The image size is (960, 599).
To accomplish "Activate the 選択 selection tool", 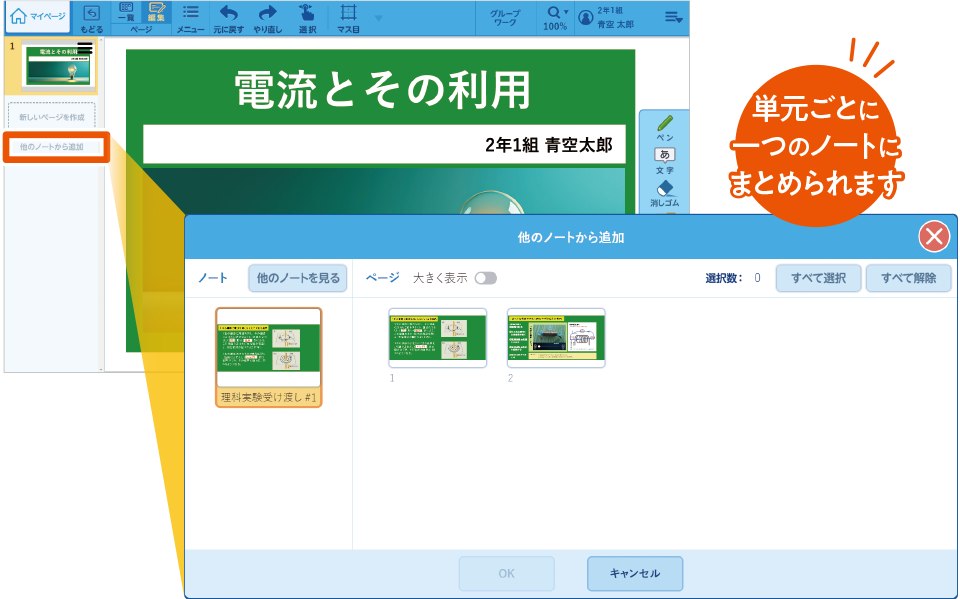I will coord(306,17).
